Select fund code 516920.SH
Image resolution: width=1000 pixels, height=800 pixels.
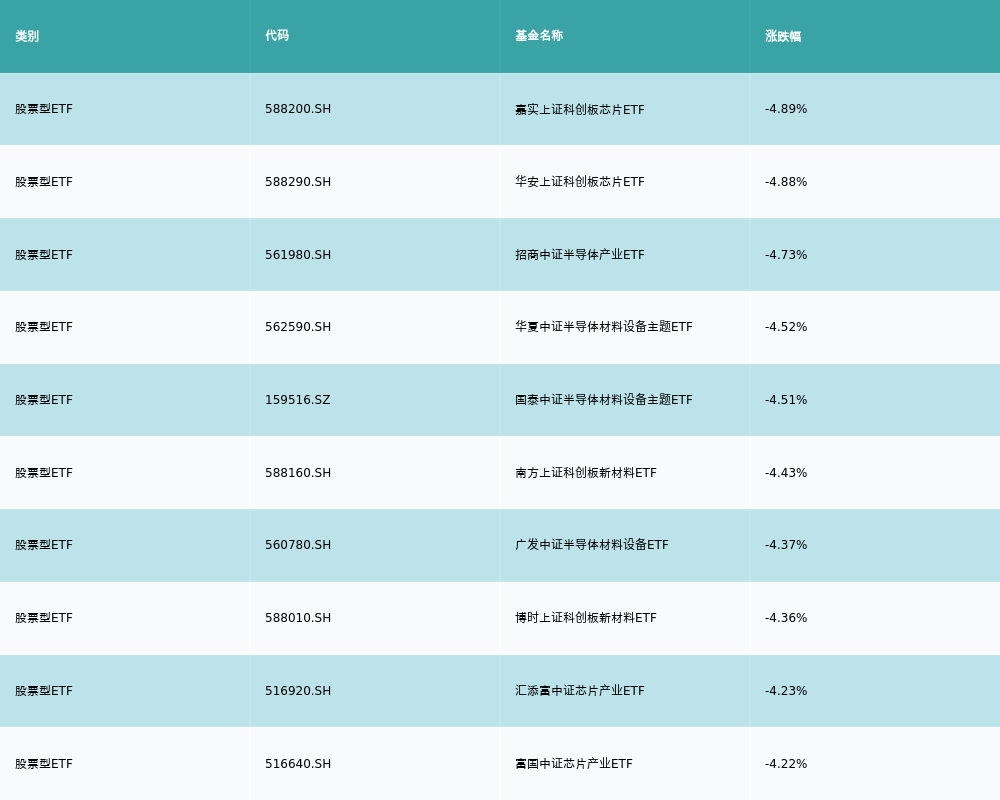(298, 691)
